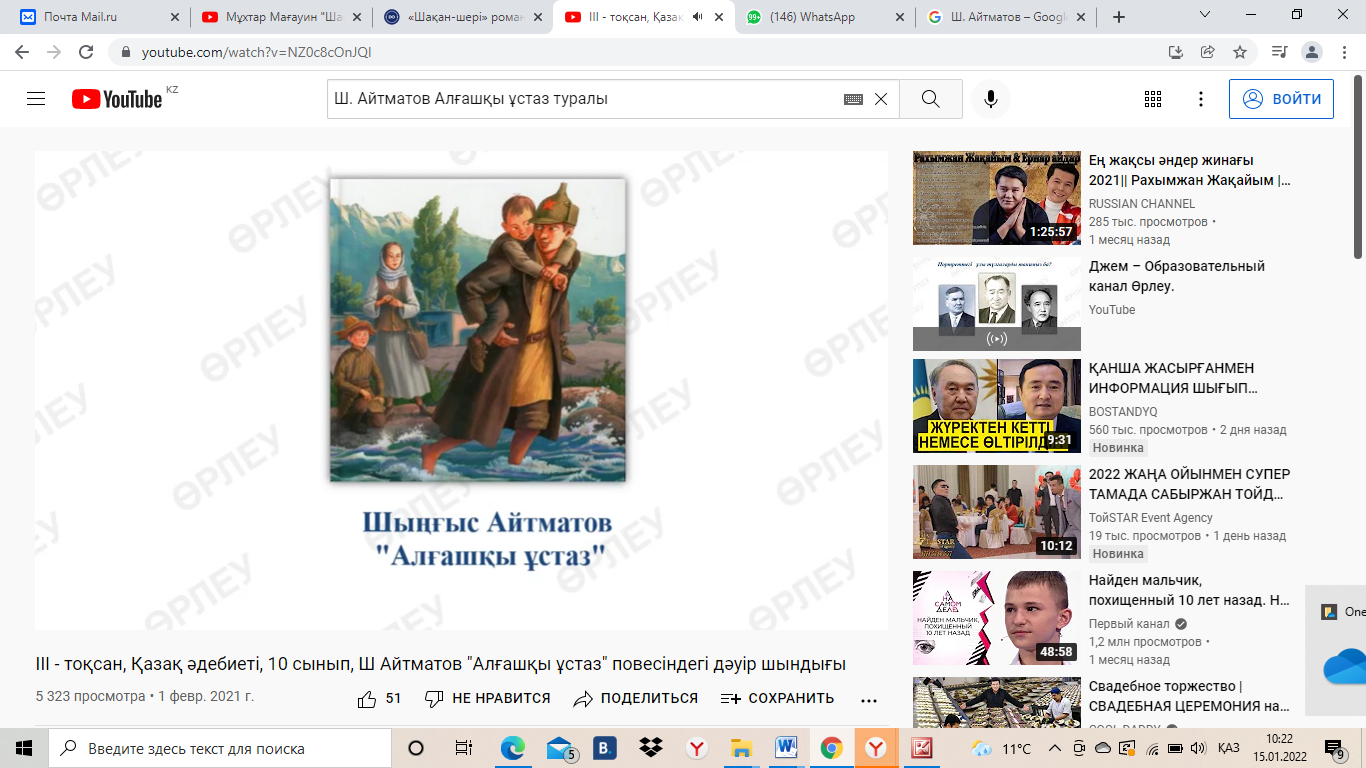Switch to the «Шақан-шері» роман tab
Screen dimensions: 1366x768
click(462, 17)
